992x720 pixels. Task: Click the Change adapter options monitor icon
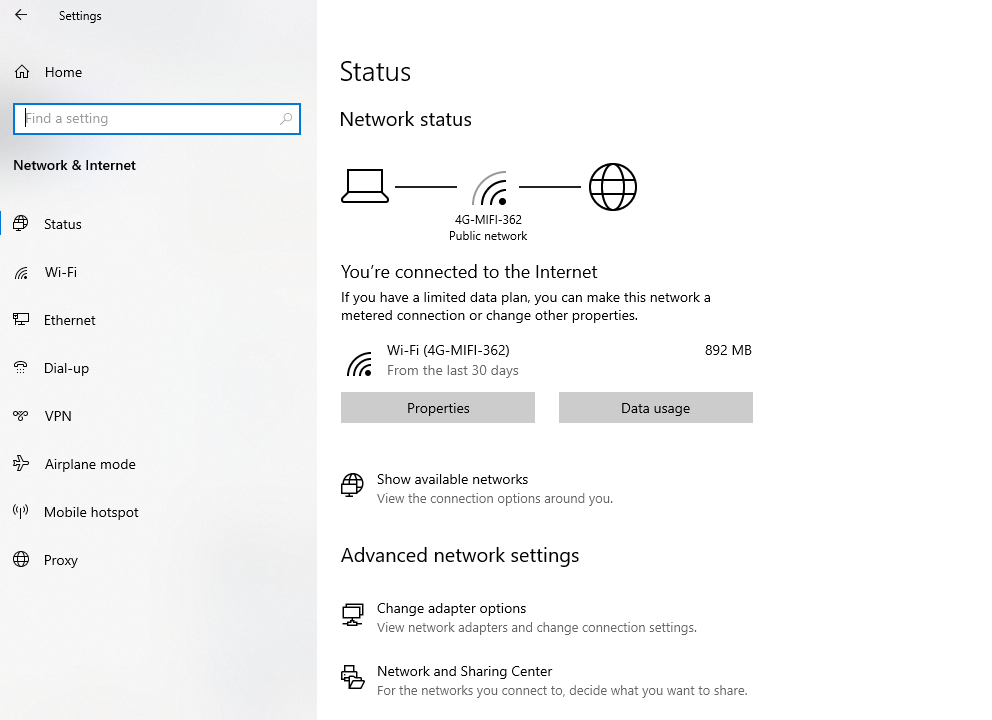click(352, 614)
